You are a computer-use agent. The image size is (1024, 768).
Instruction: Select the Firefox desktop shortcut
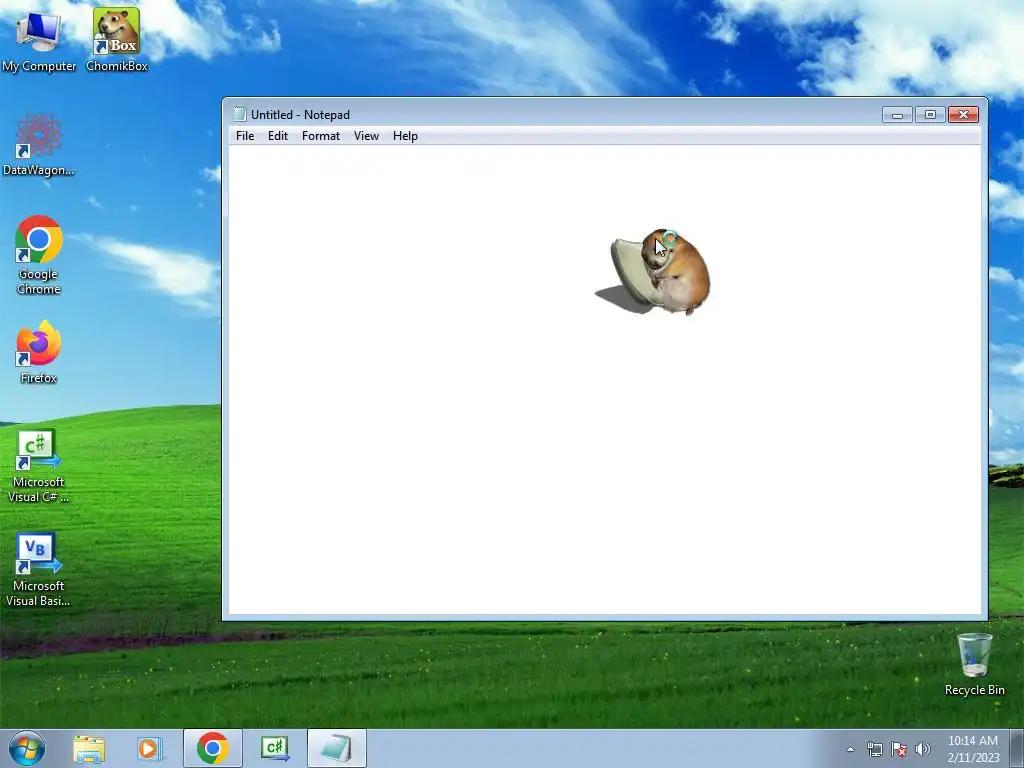click(39, 352)
